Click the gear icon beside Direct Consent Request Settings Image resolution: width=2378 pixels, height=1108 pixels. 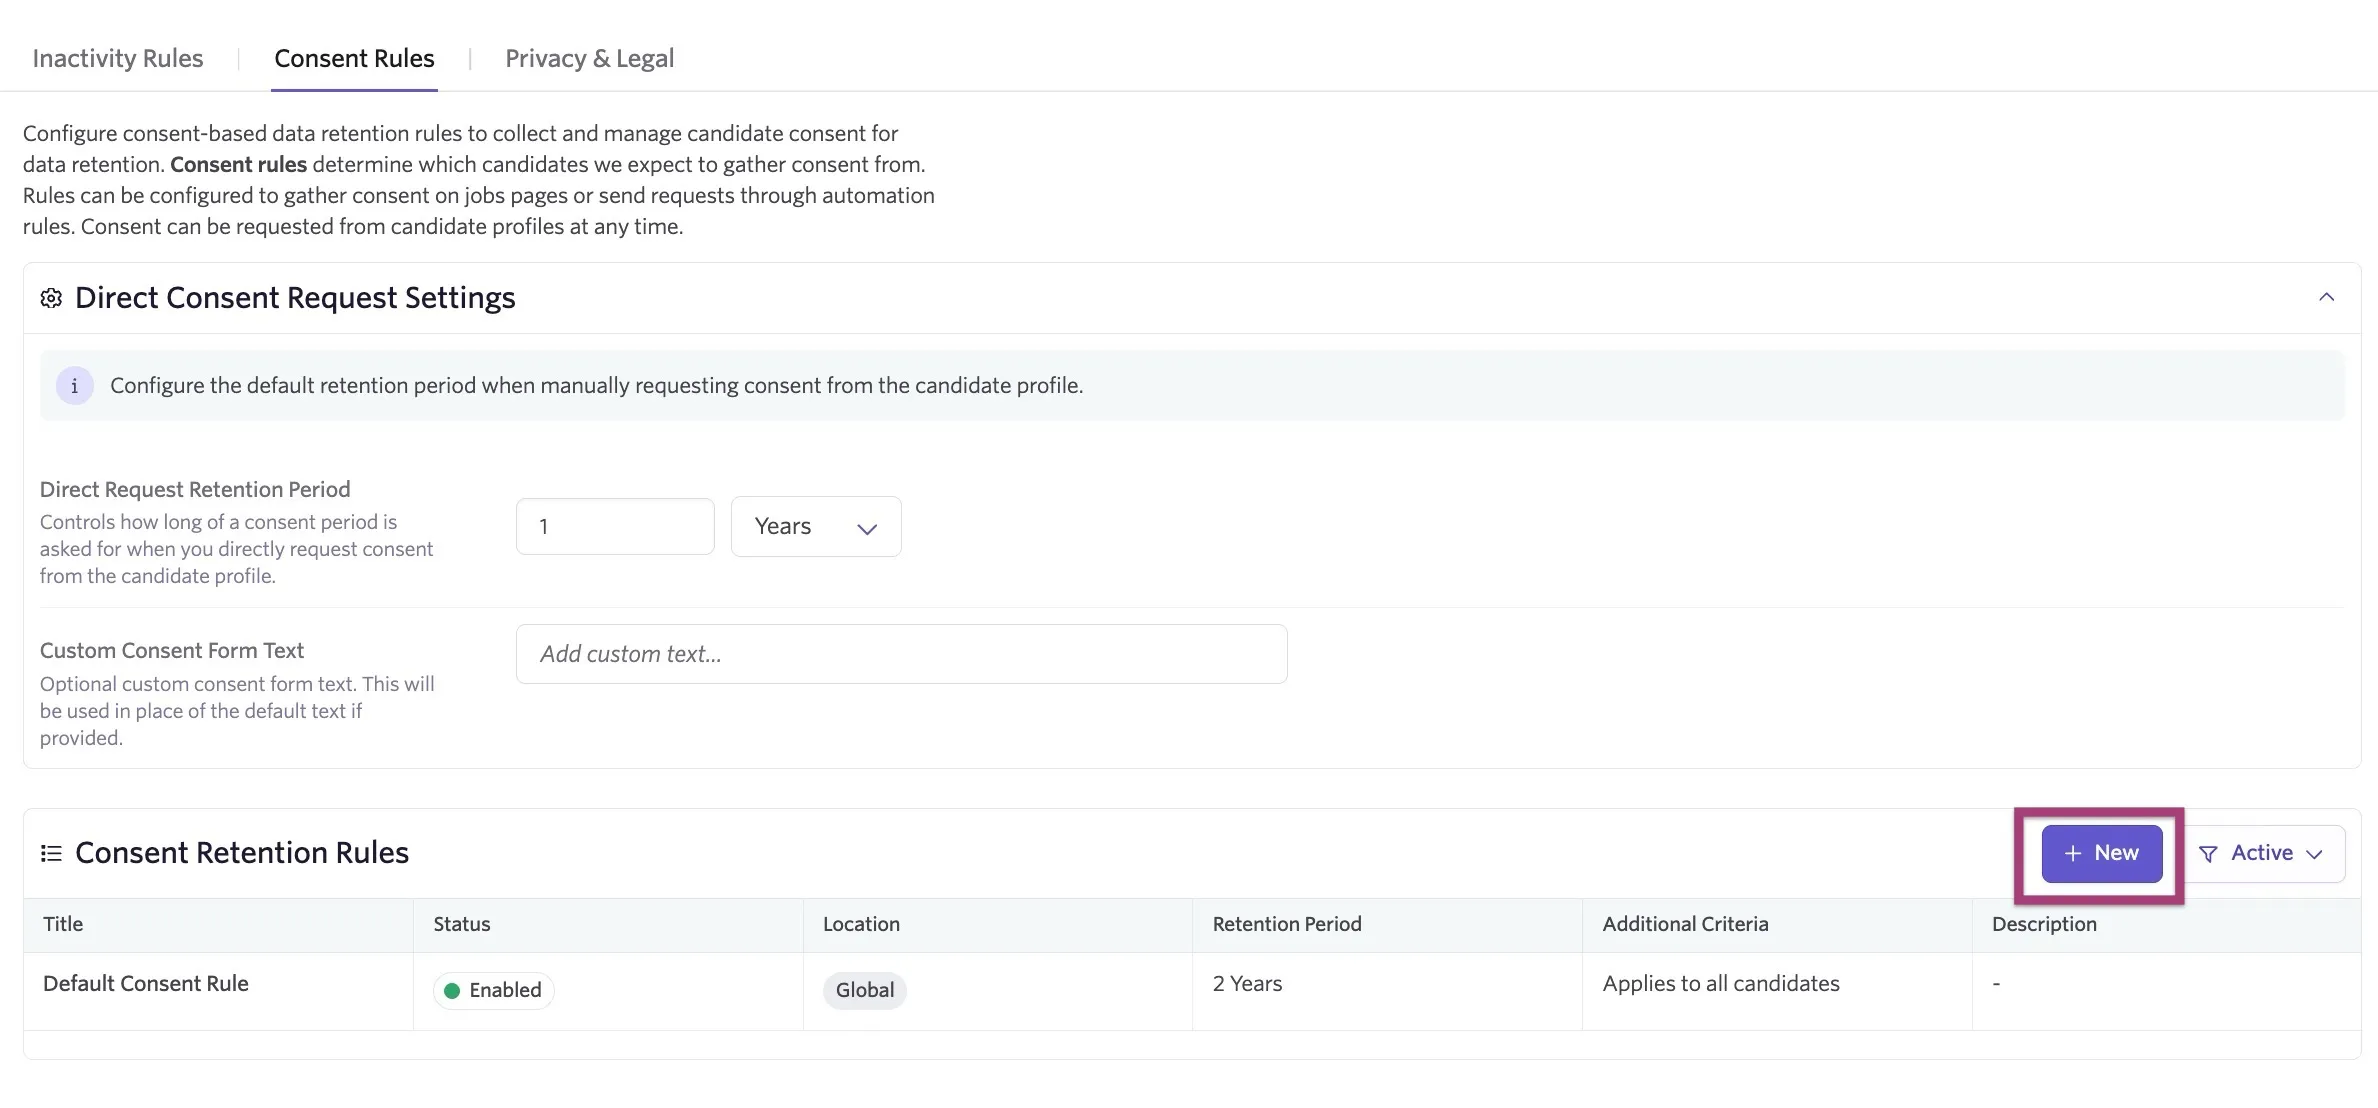point(51,298)
